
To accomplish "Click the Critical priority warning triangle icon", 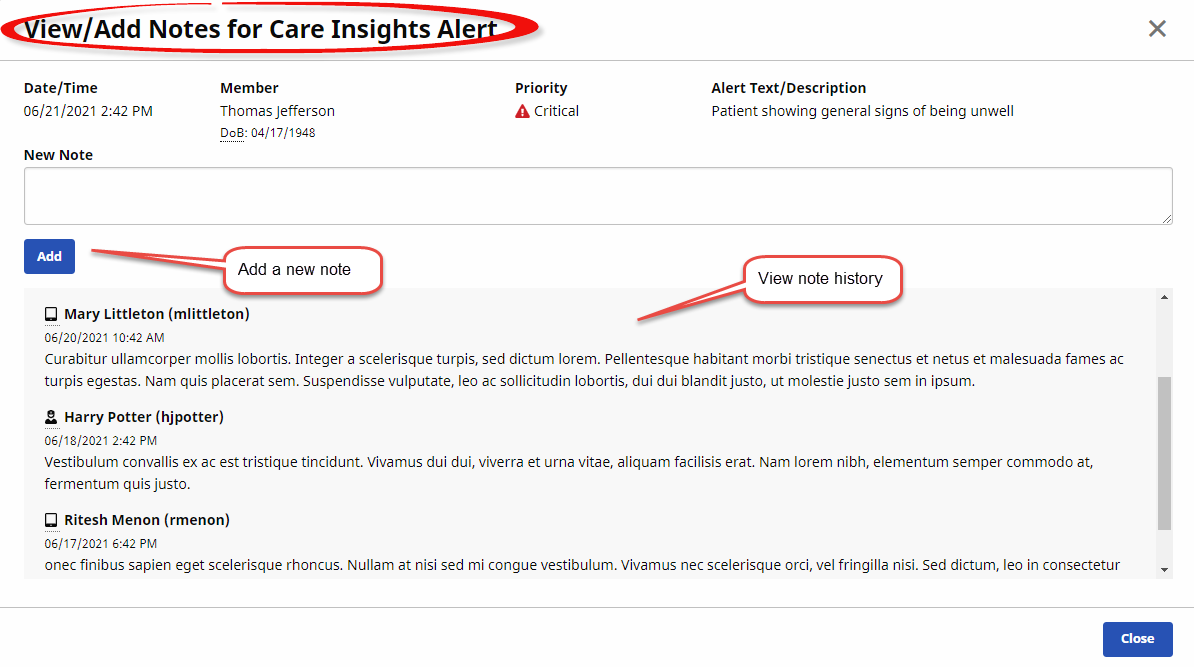I will [x=522, y=112].
